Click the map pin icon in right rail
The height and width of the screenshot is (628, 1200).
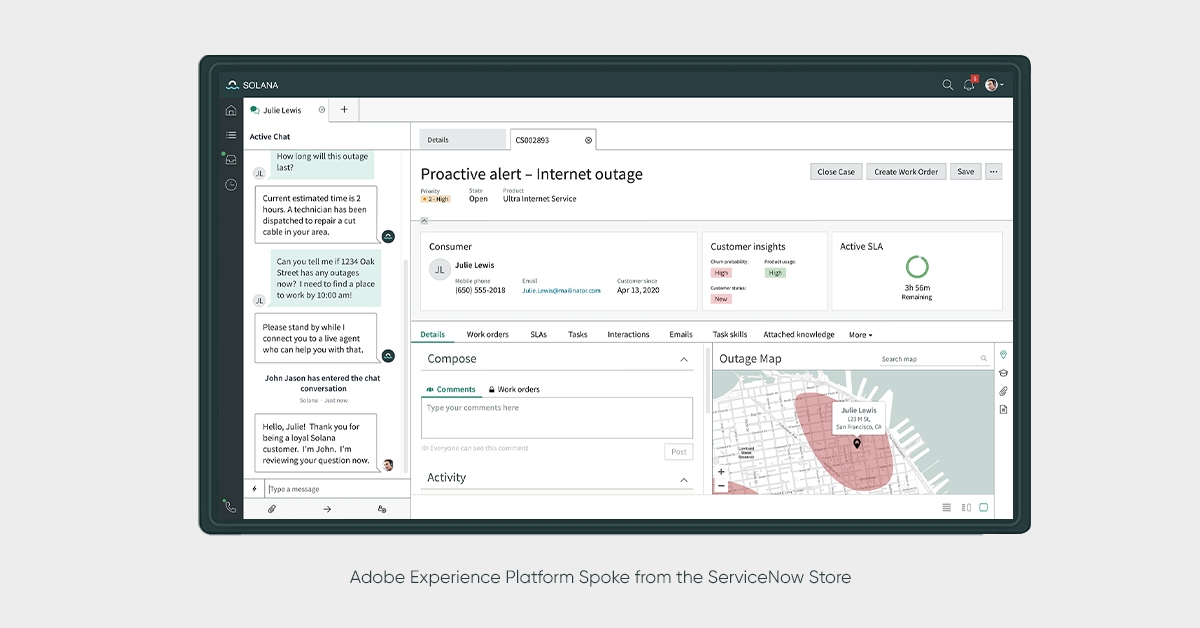tap(1003, 355)
